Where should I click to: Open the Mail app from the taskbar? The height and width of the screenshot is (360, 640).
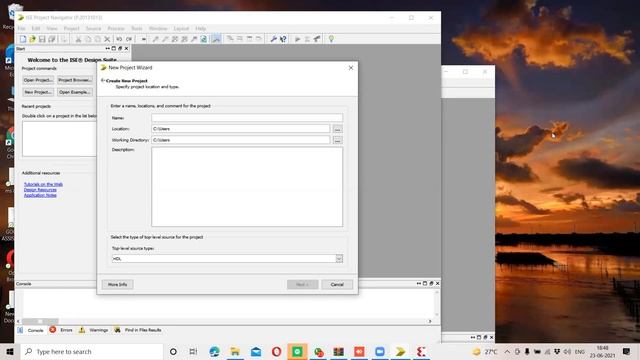coord(256,351)
